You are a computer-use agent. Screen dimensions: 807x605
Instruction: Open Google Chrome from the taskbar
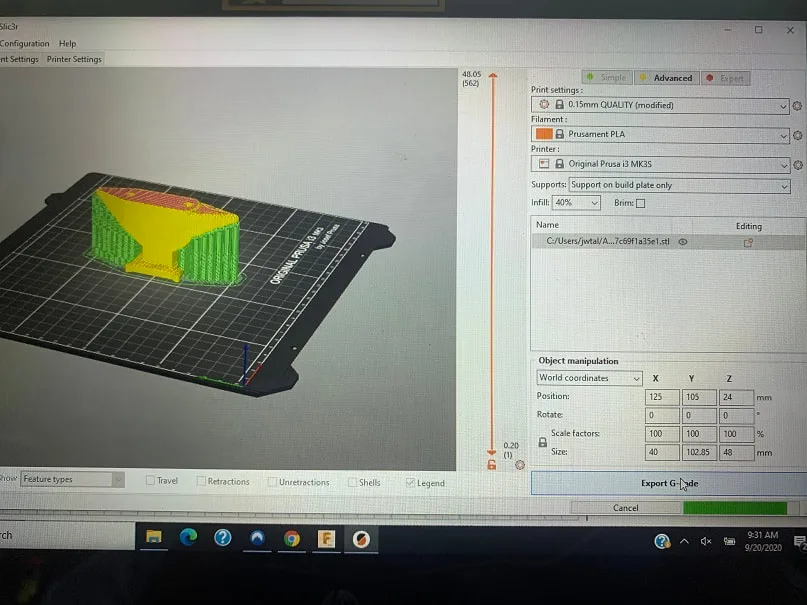point(292,539)
